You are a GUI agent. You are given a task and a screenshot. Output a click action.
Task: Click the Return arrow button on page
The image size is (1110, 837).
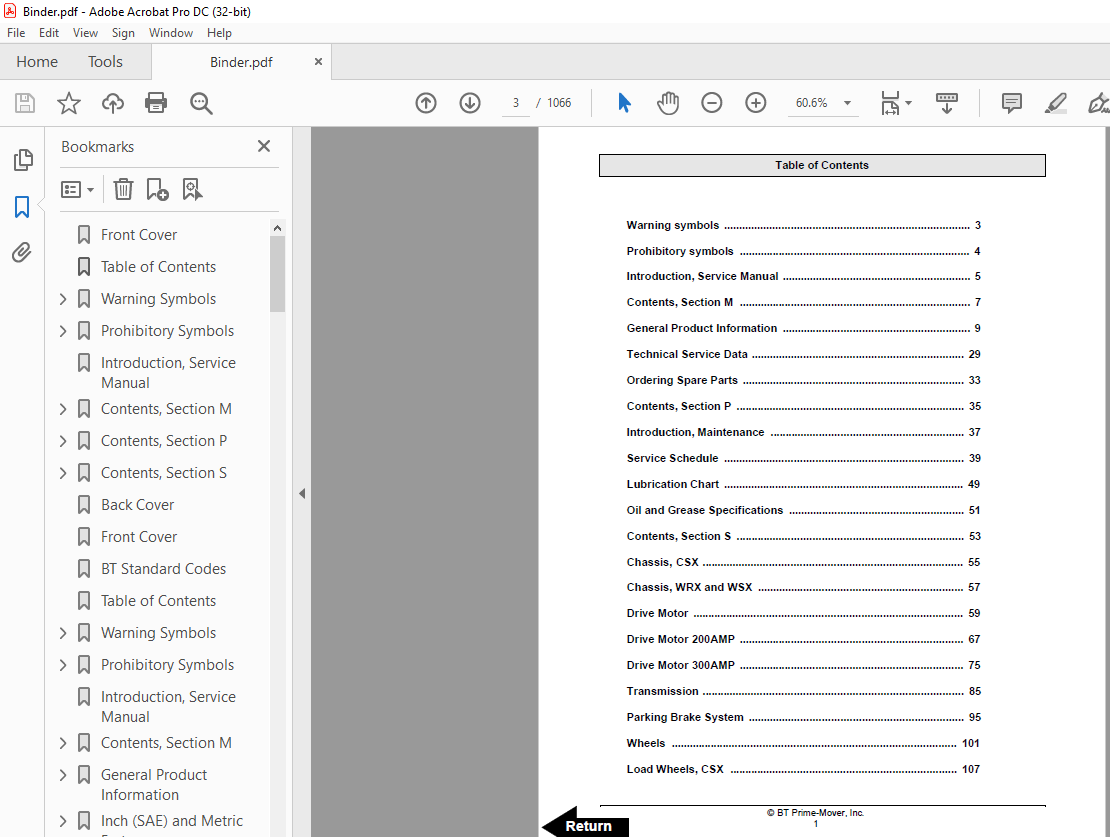585,825
